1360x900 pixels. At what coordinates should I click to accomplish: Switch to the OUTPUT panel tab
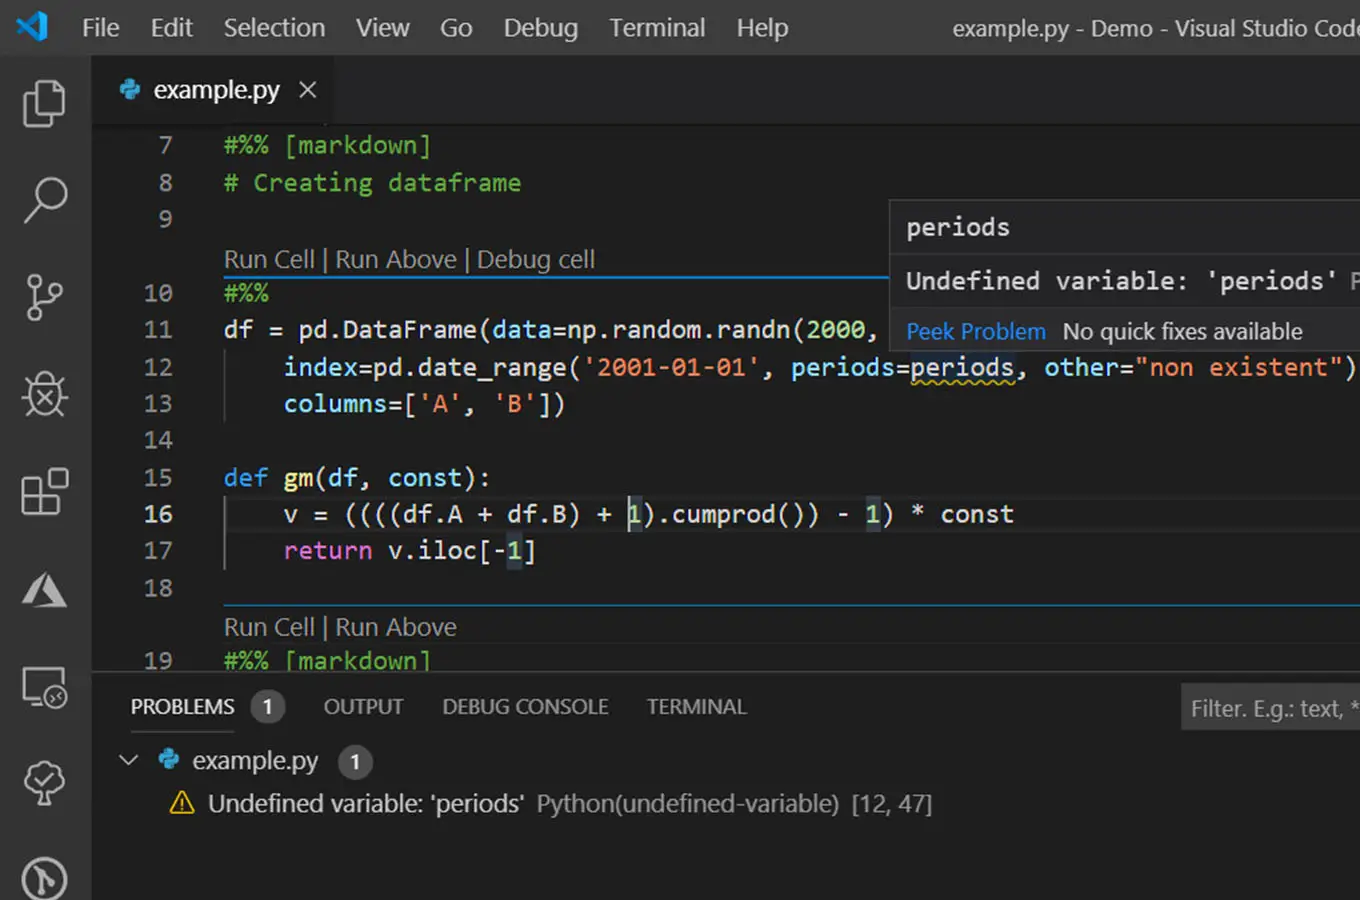363,707
